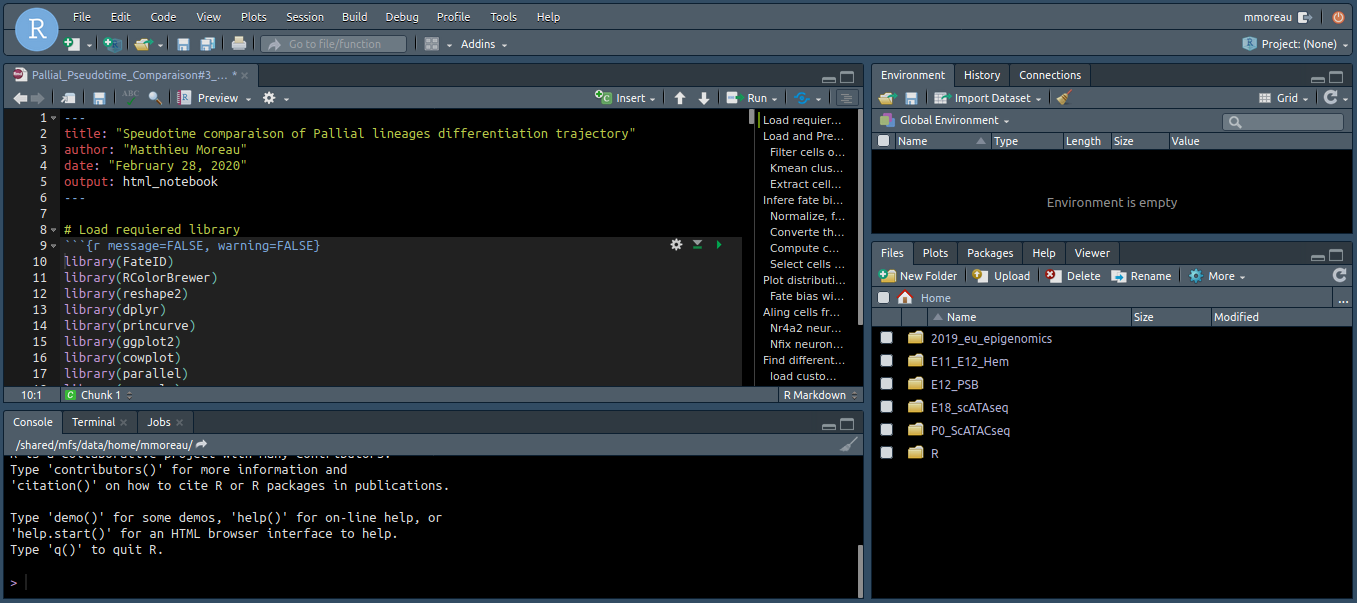Viewport: 1357px width, 603px height.
Task: Switch to the History tab
Action: click(982, 75)
